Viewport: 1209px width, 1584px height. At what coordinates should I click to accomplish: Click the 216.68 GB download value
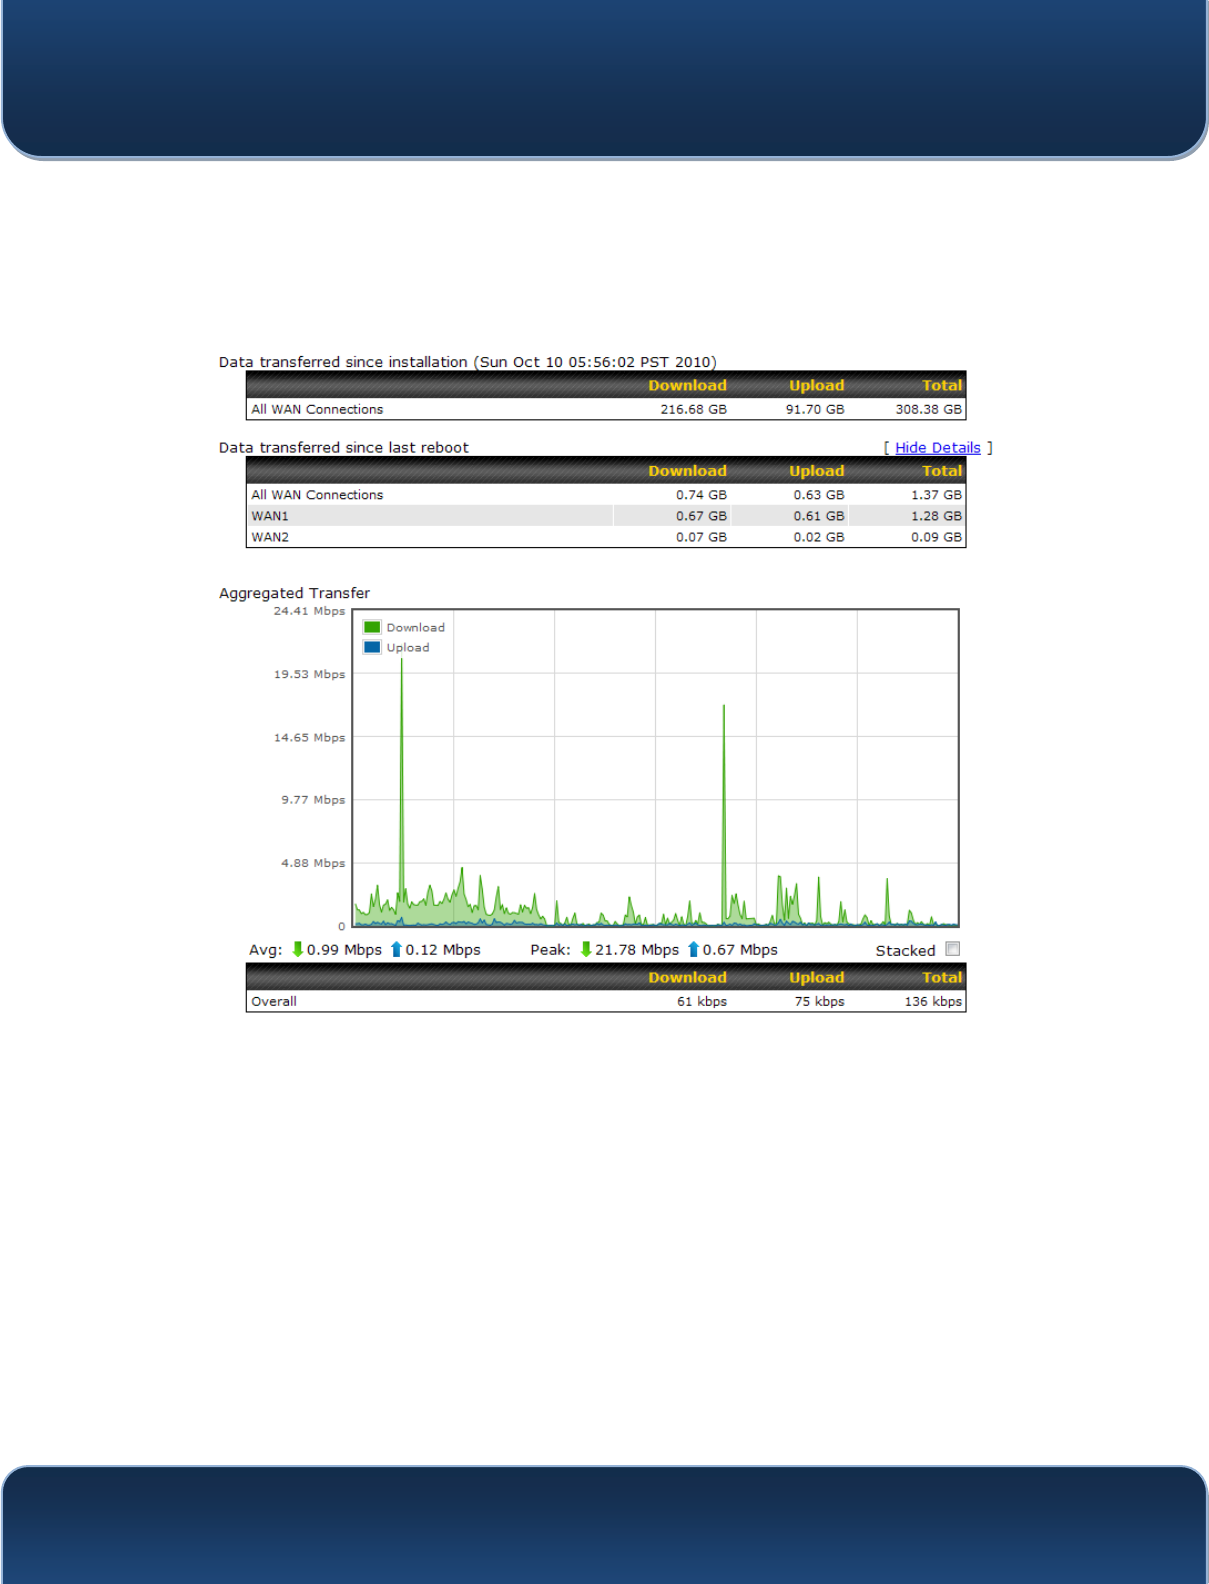693,409
